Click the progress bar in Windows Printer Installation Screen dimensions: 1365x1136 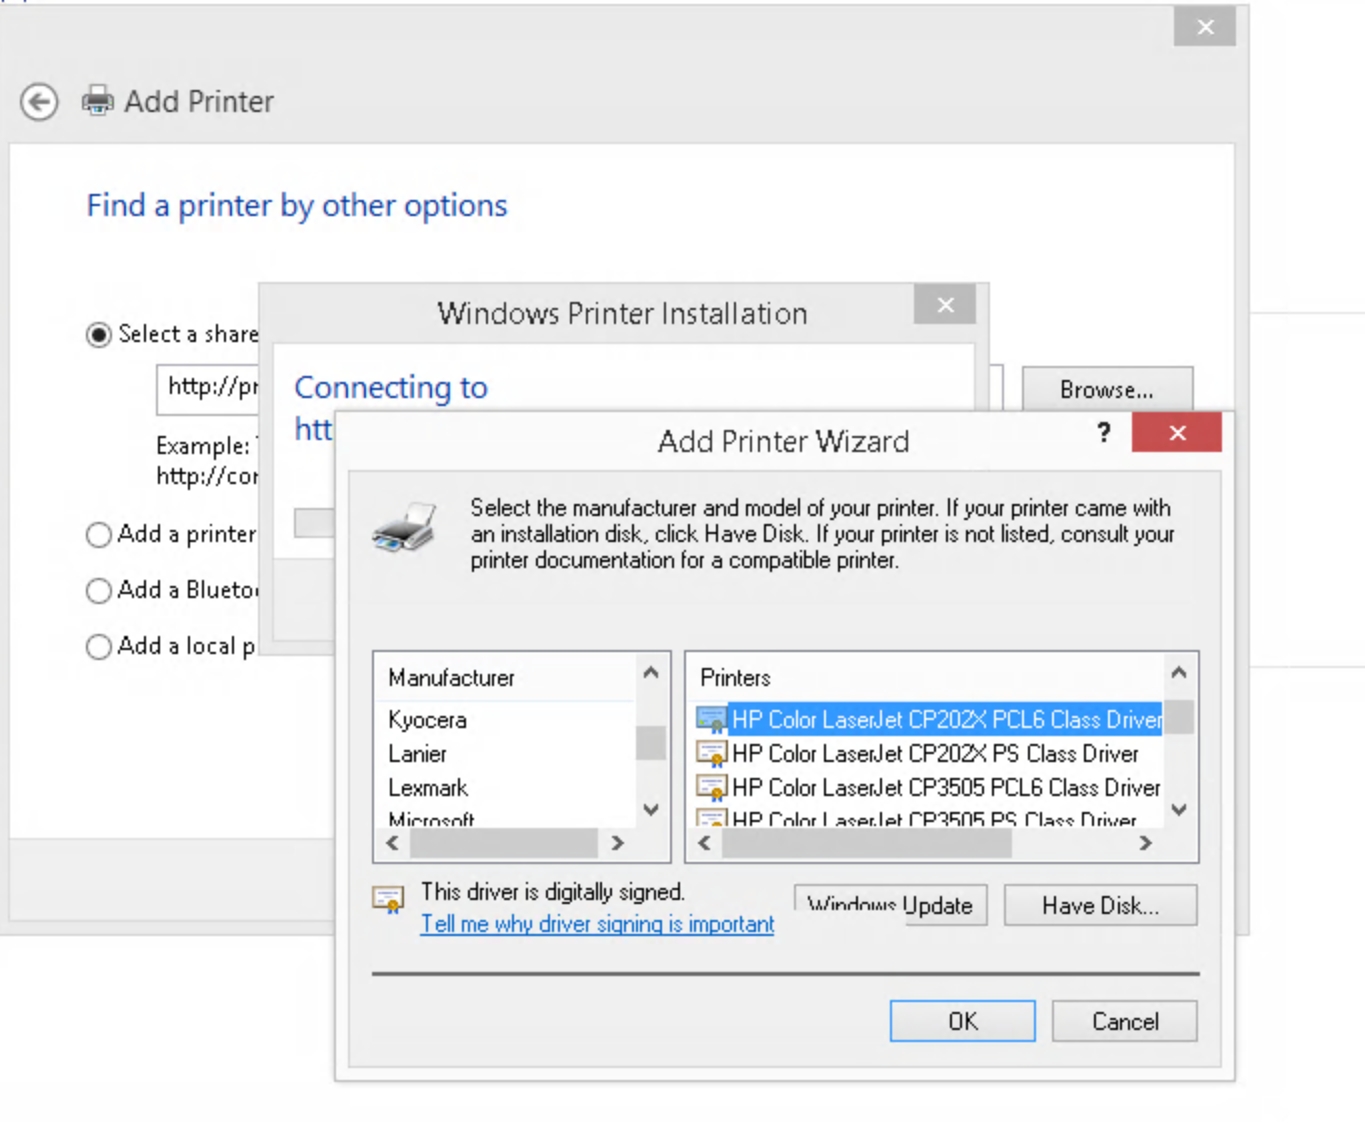click(314, 522)
